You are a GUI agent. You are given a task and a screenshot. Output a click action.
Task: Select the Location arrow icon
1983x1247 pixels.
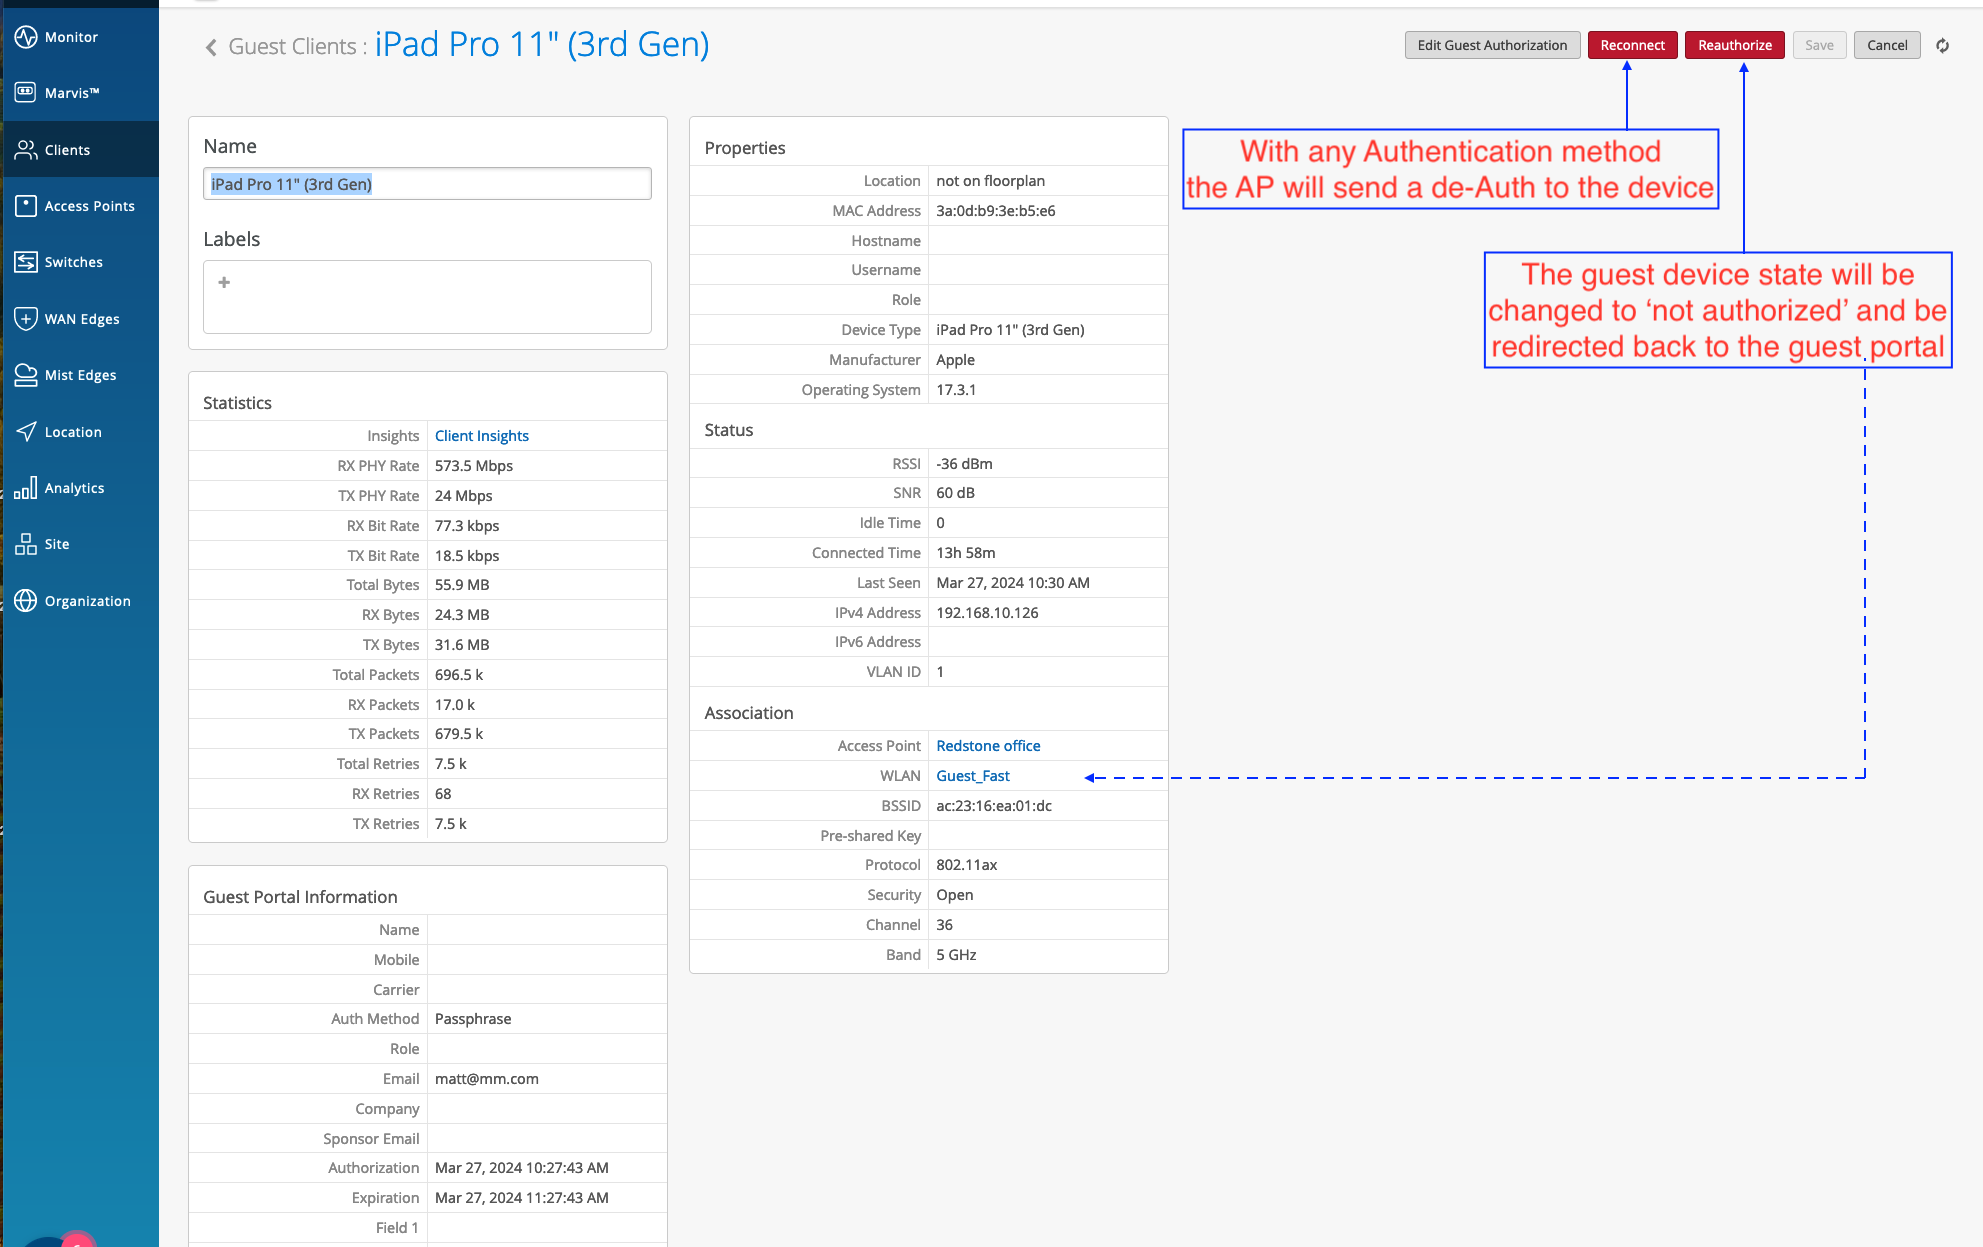(x=26, y=431)
